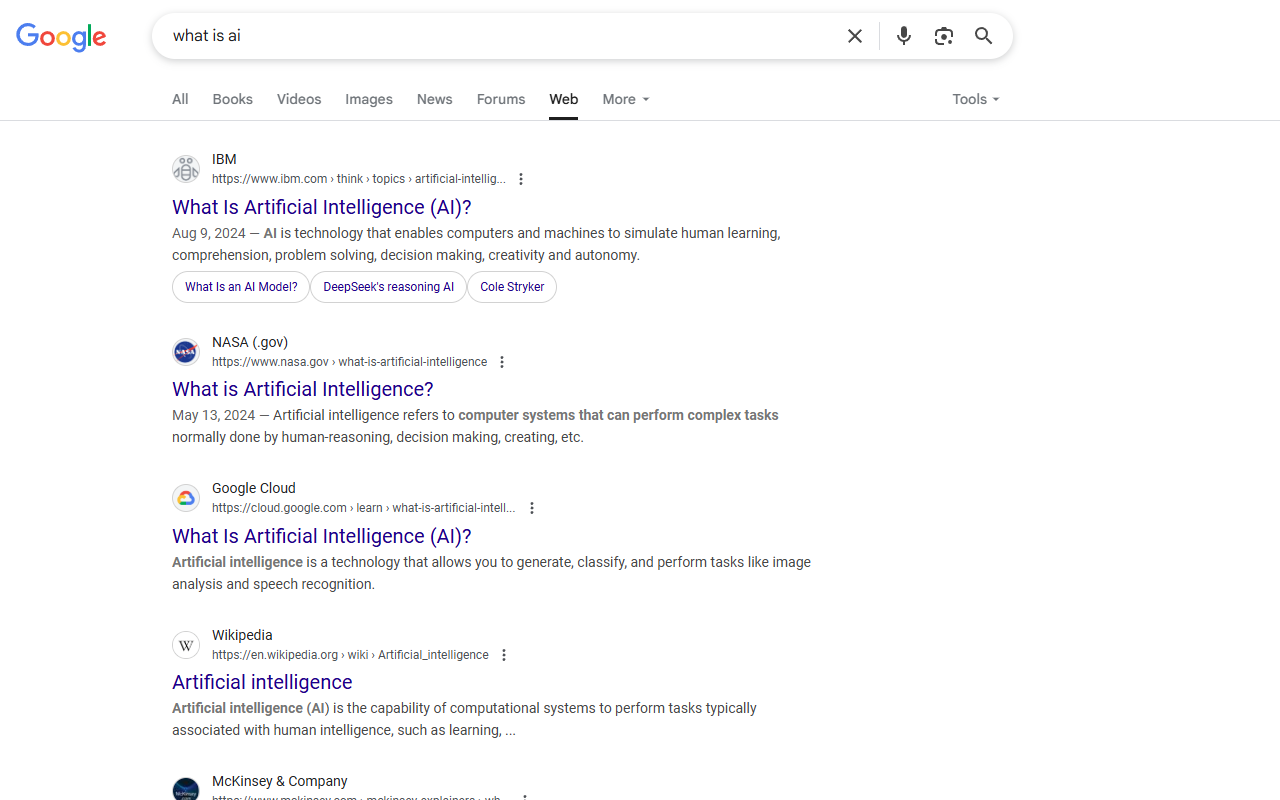Click the microphone voice search icon
The image size is (1280, 800).
tap(903, 35)
